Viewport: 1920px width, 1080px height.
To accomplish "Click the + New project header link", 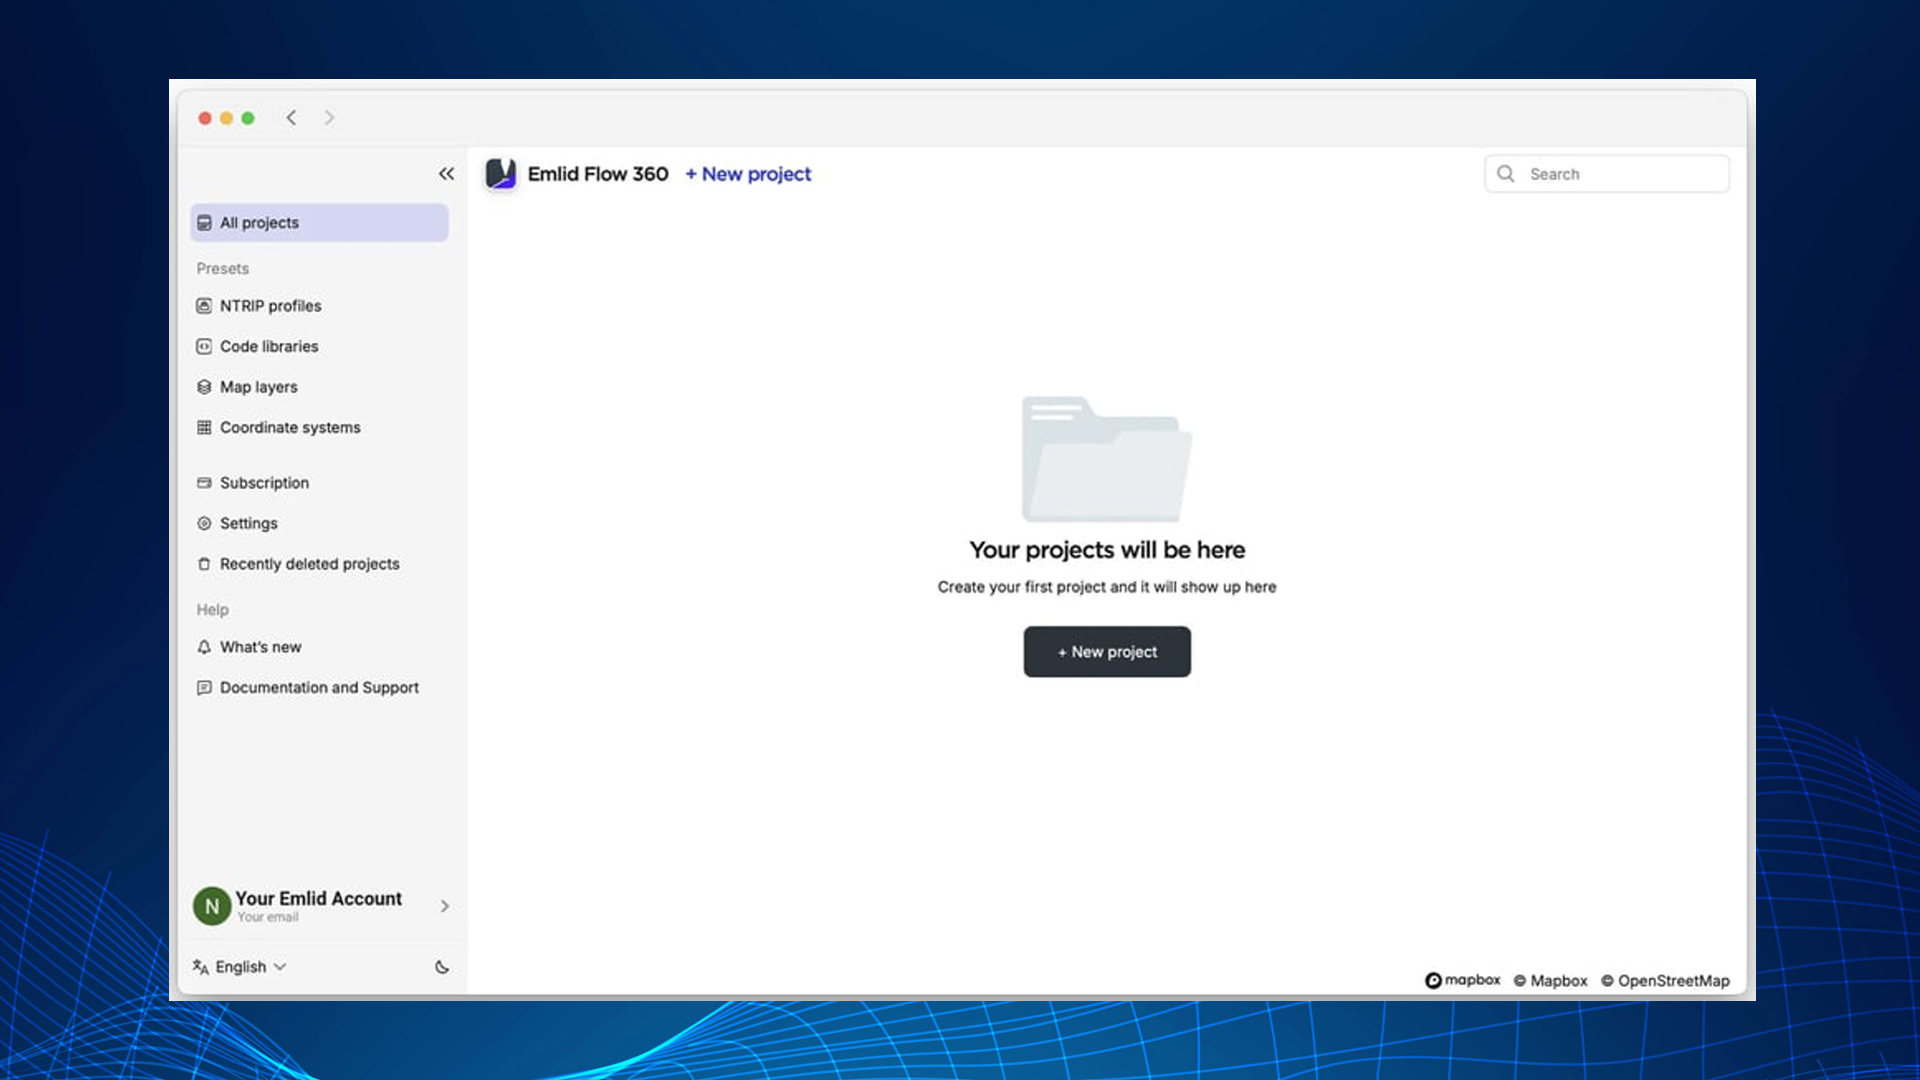I will [x=748, y=174].
